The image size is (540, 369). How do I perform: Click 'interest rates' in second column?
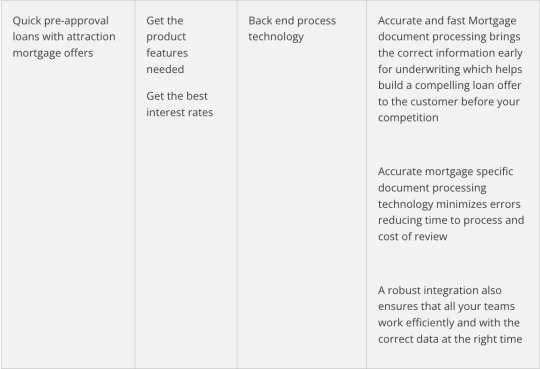pyautogui.click(x=179, y=112)
